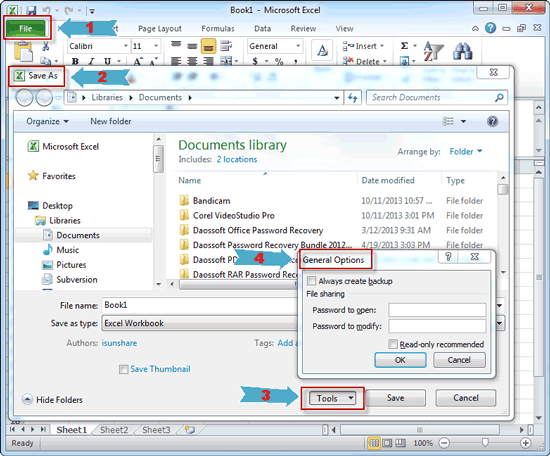
Task: Click New folder button
Action: pyautogui.click(x=111, y=121)
